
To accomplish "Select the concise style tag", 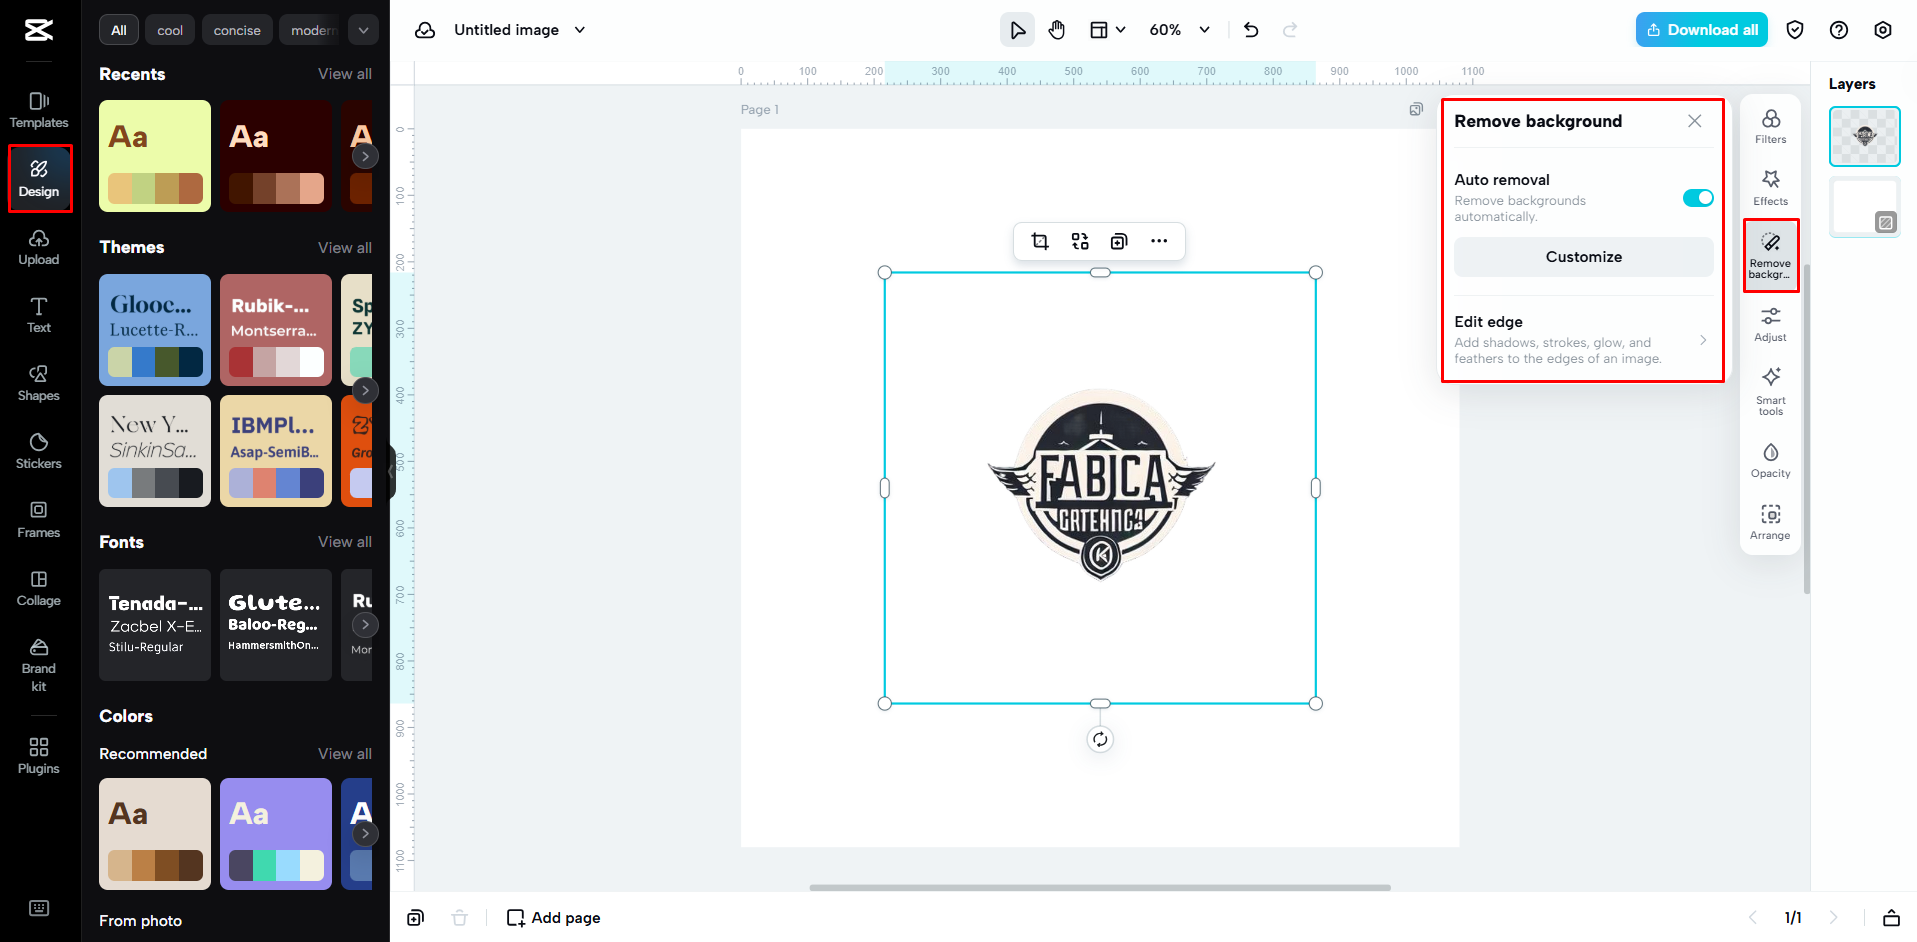I will [x=237, y=29].
